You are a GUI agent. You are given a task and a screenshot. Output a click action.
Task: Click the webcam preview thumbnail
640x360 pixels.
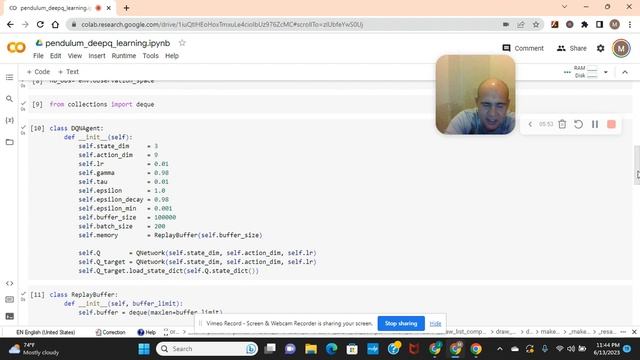476,95
